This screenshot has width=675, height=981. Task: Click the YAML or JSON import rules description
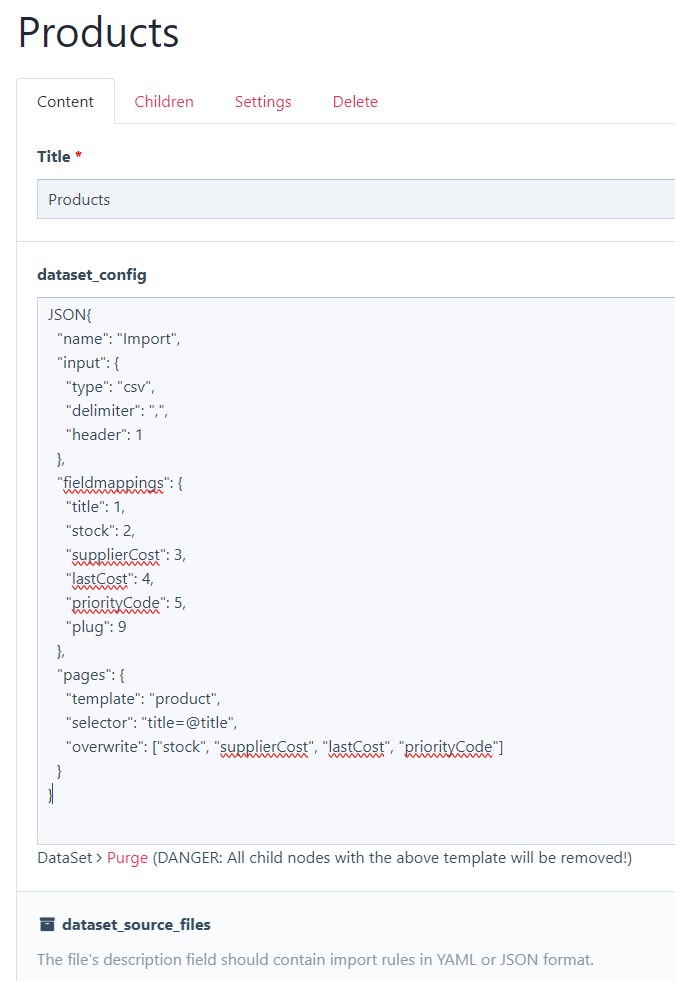pos(315,959)
